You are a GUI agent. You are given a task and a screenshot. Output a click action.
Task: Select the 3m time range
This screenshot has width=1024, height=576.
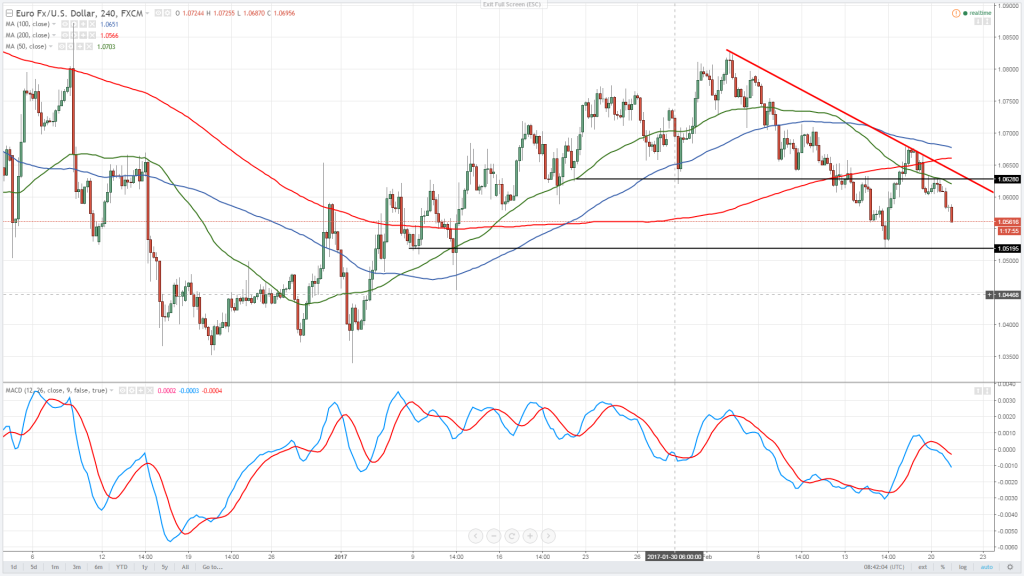(x=76, y=567)
